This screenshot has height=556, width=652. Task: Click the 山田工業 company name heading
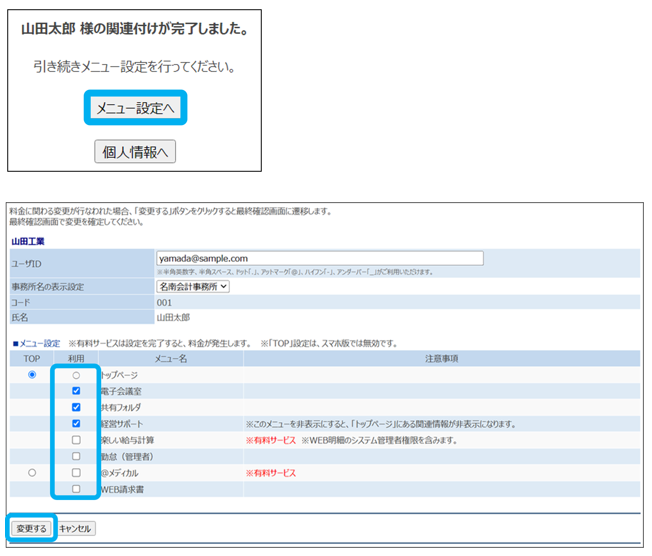tap(29, 241)
